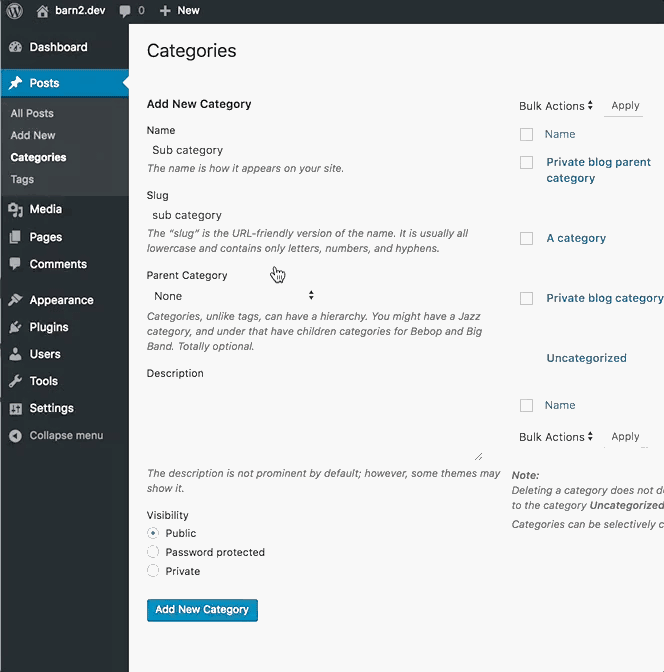Click the Dashboard gauge icon

15,47
